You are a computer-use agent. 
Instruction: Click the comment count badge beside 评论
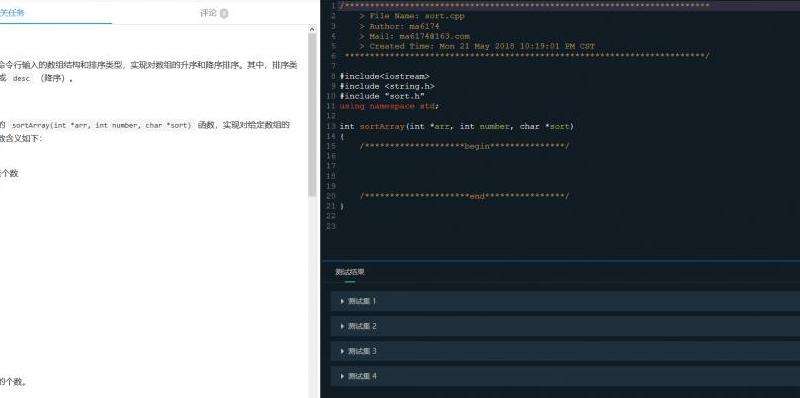pos(223,14)
